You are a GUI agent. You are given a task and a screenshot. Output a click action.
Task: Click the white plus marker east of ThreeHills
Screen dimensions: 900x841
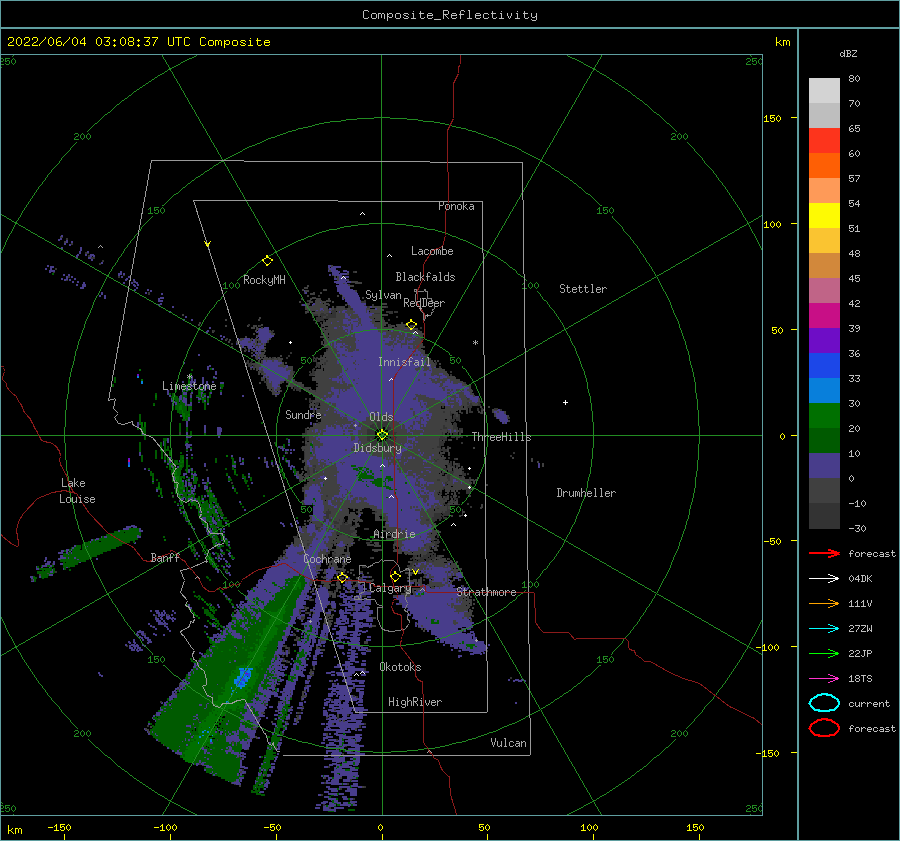pos(565,402)
